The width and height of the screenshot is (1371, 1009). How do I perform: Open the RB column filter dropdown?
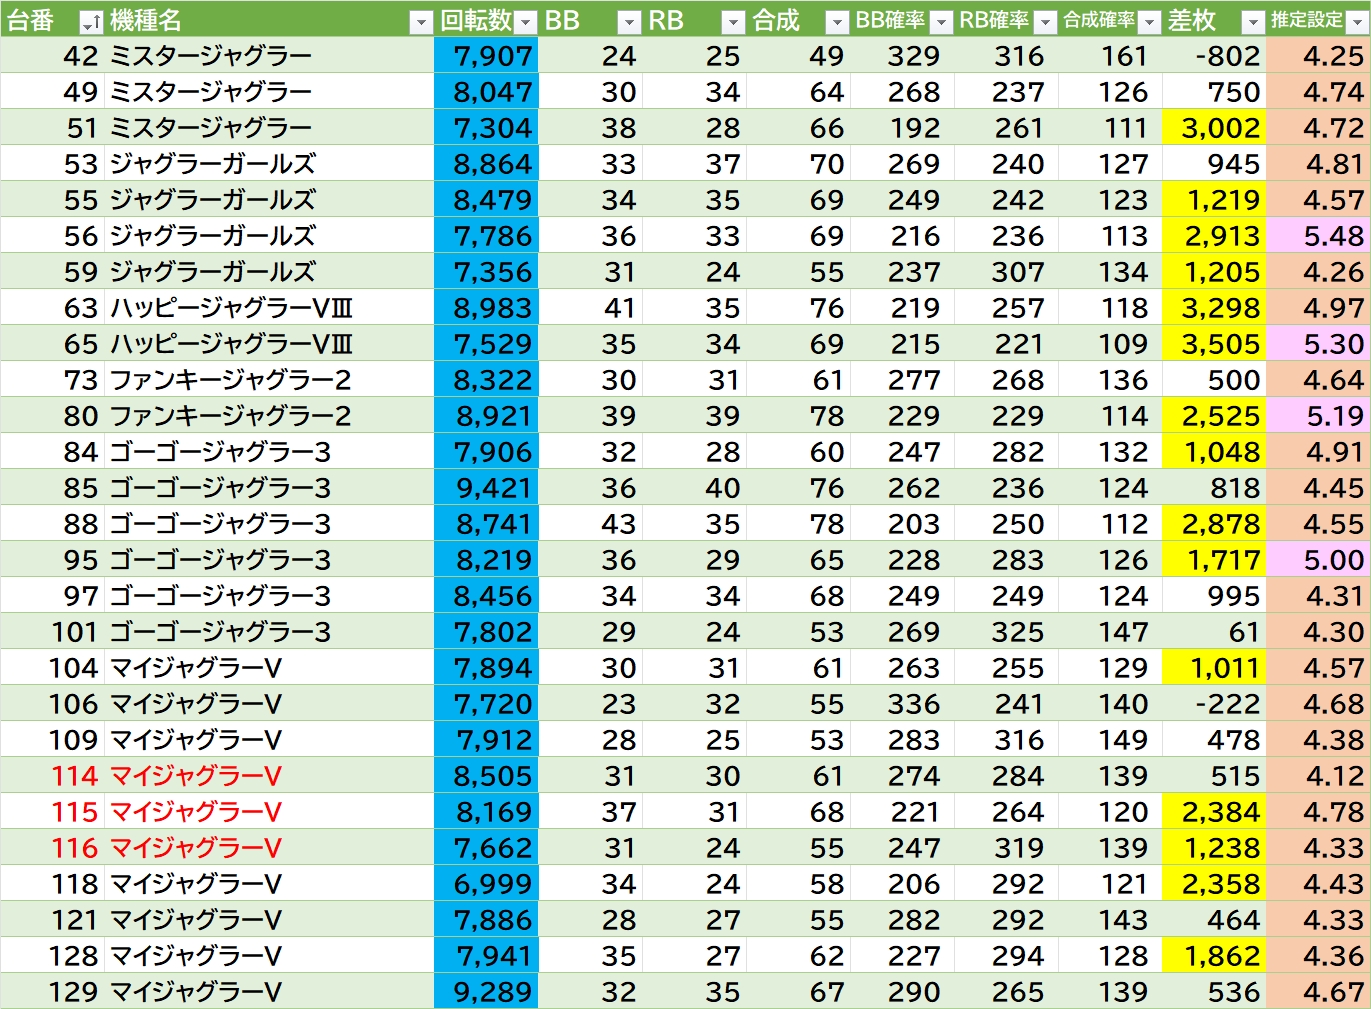tap(733, 22)
